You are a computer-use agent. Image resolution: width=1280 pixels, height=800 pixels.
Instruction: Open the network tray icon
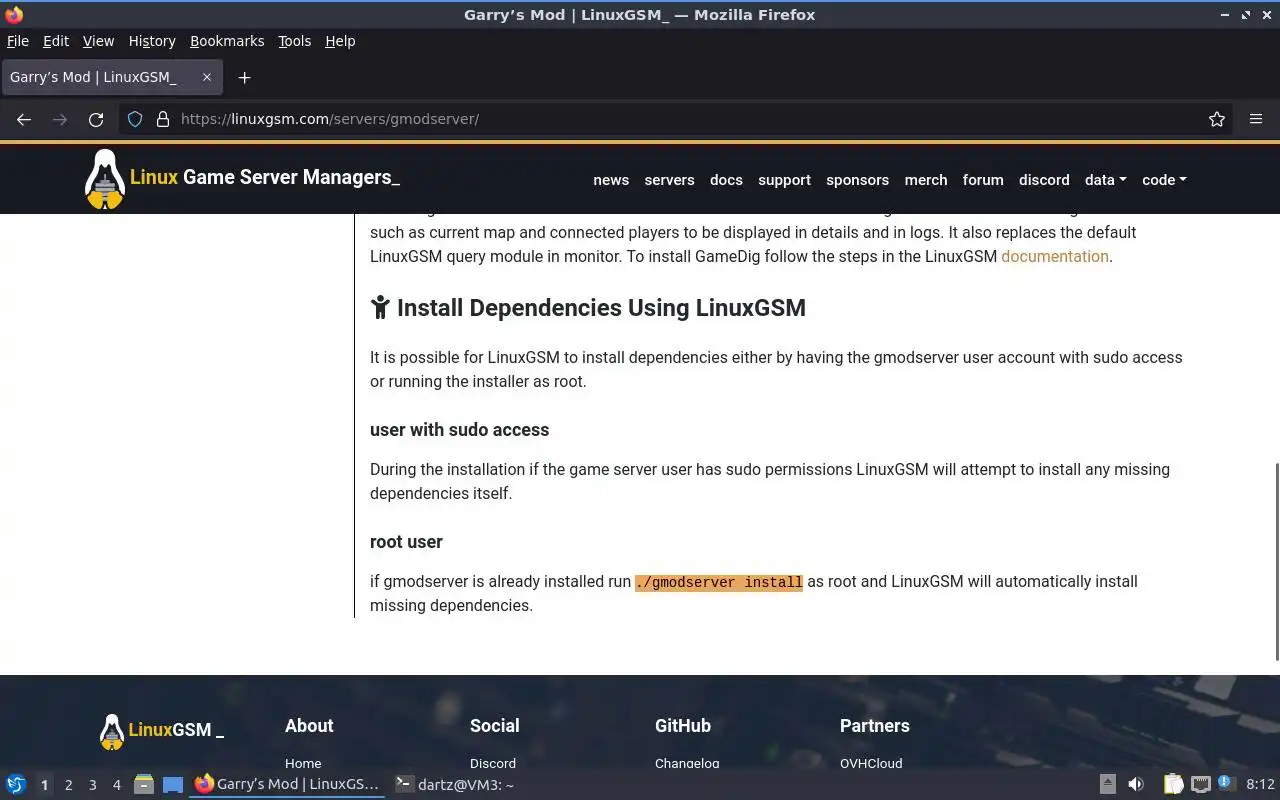[1200, 785]
